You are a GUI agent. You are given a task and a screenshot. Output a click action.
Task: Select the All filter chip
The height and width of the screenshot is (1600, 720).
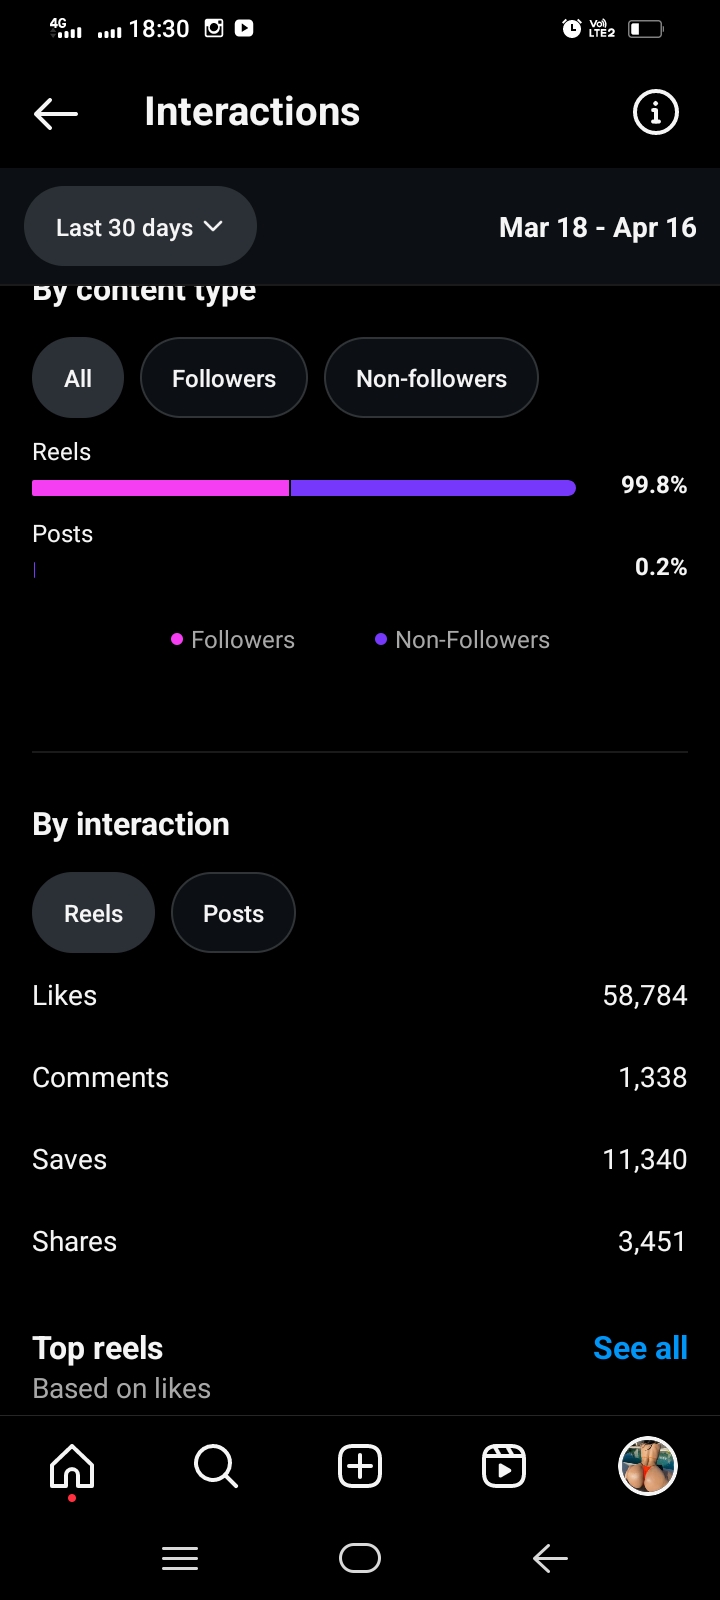(78, 378)
